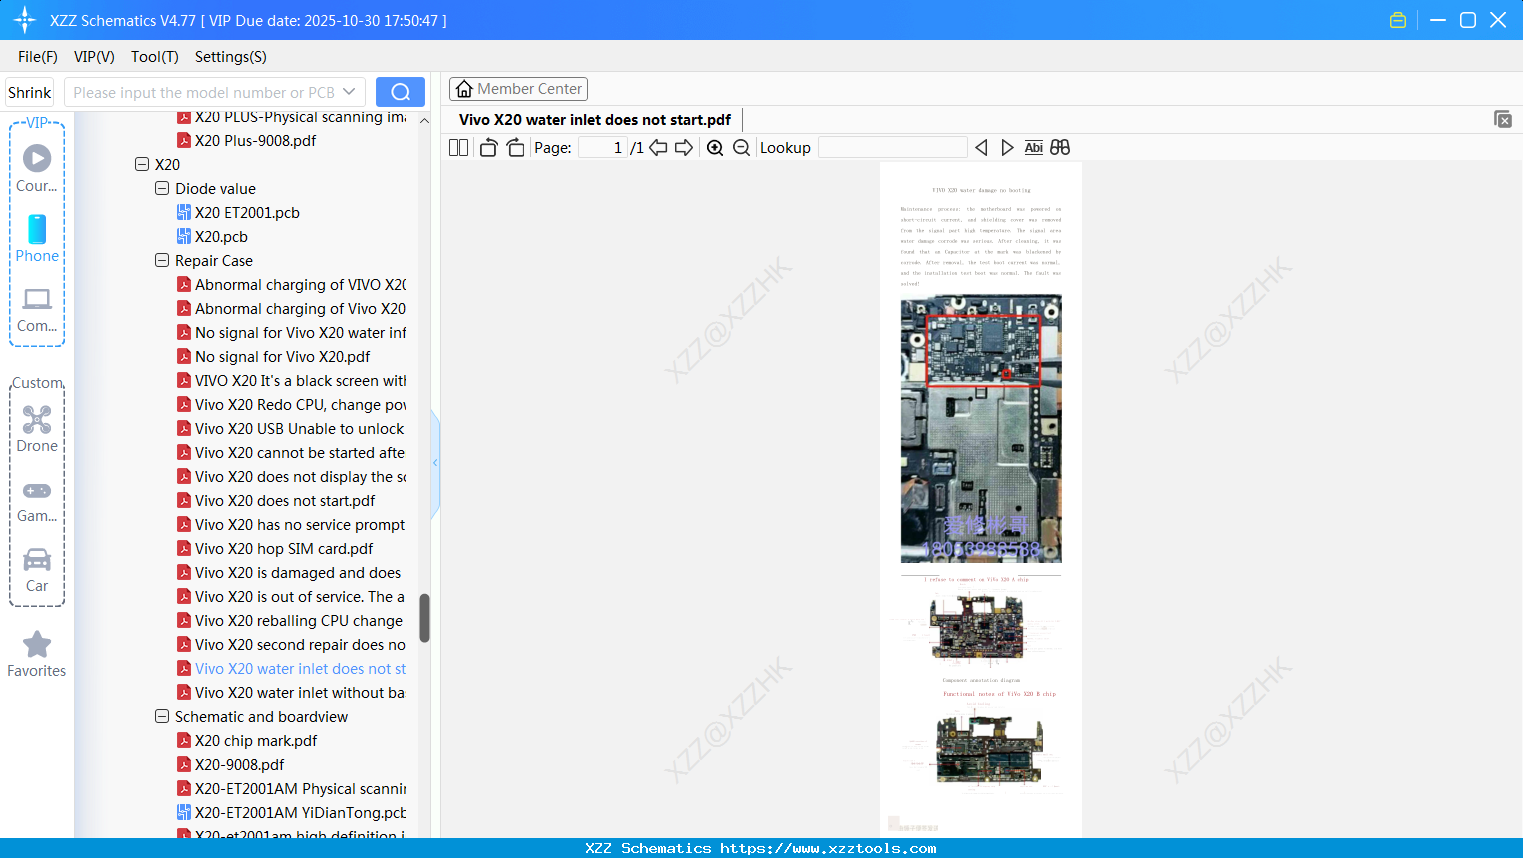This screenshot has height=858, width=1523.
Task: Click the Page number input box
Action: tap(603, 148)
